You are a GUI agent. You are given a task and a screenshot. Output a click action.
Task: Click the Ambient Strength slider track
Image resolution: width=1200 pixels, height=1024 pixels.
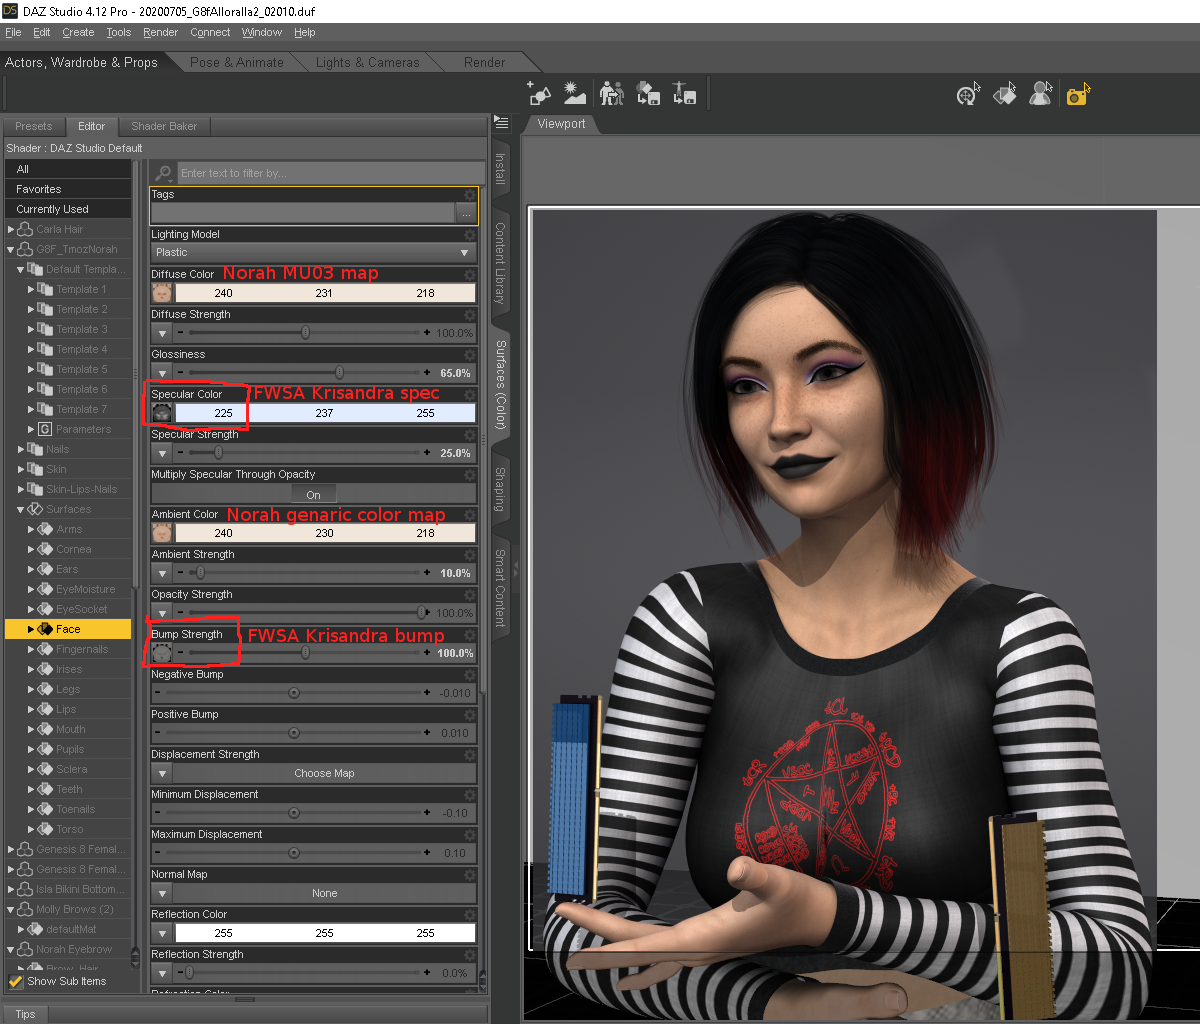pos(305,573)
